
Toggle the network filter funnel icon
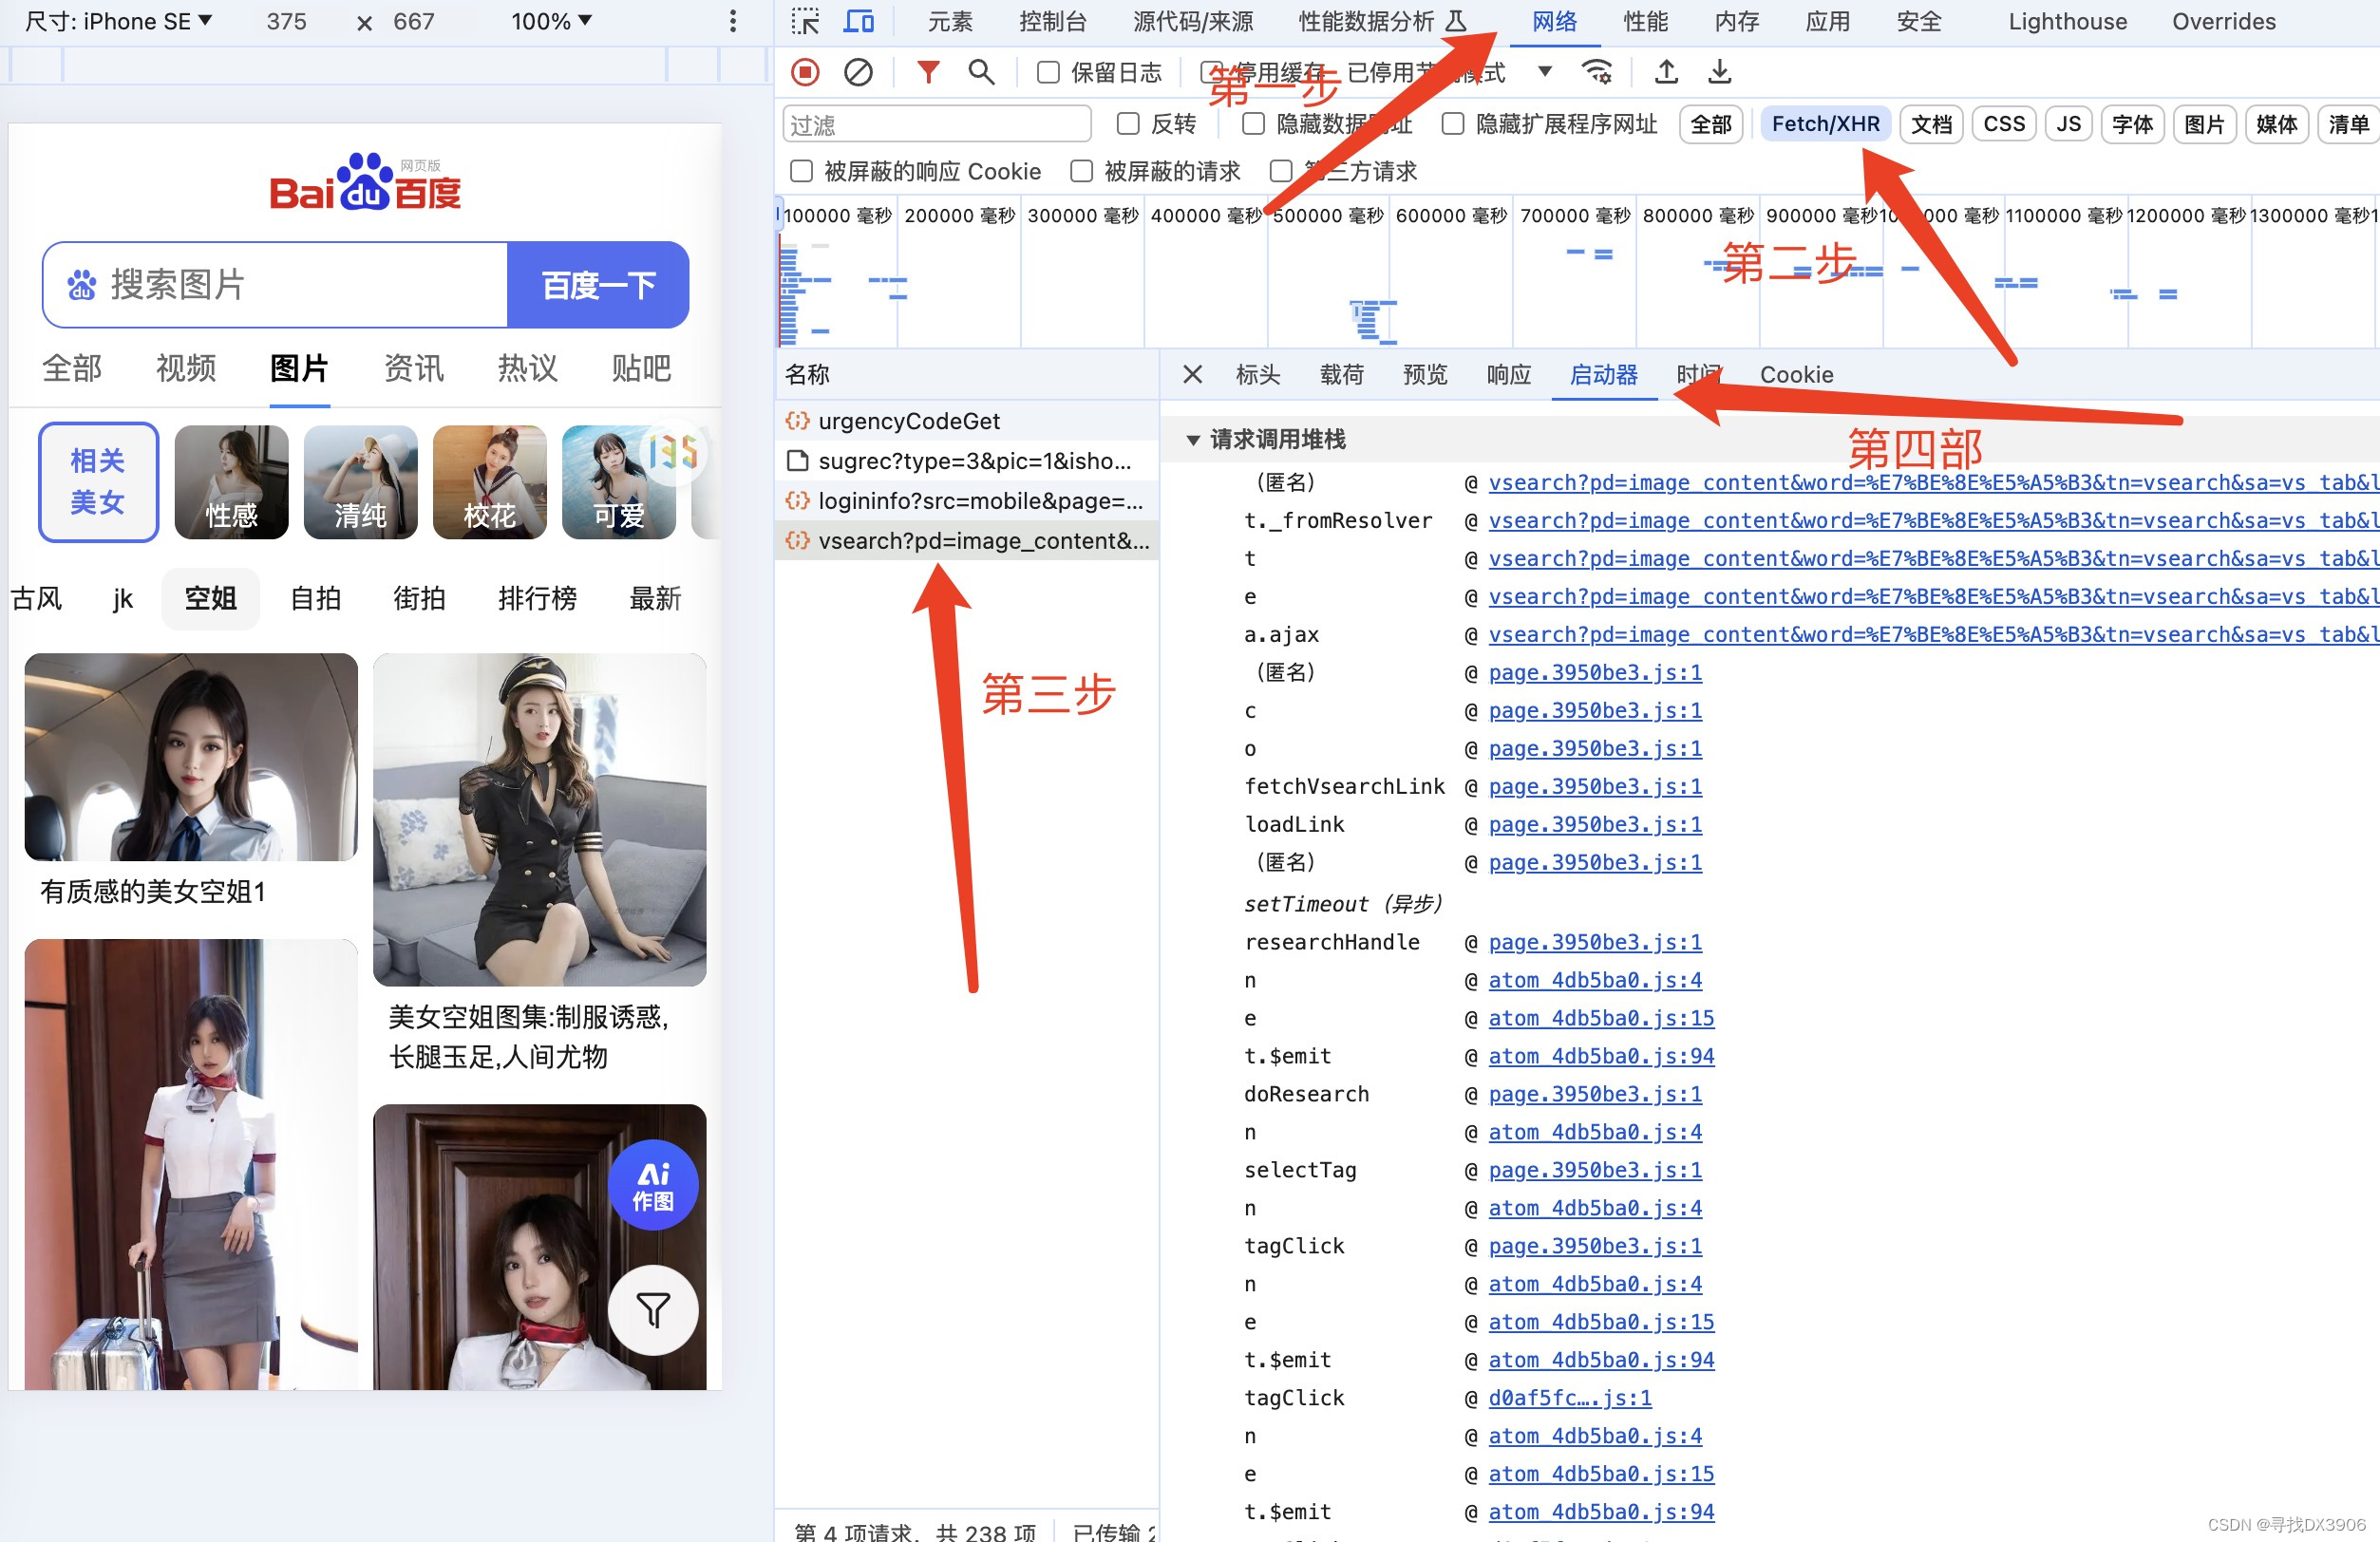[x=928, y=72]
